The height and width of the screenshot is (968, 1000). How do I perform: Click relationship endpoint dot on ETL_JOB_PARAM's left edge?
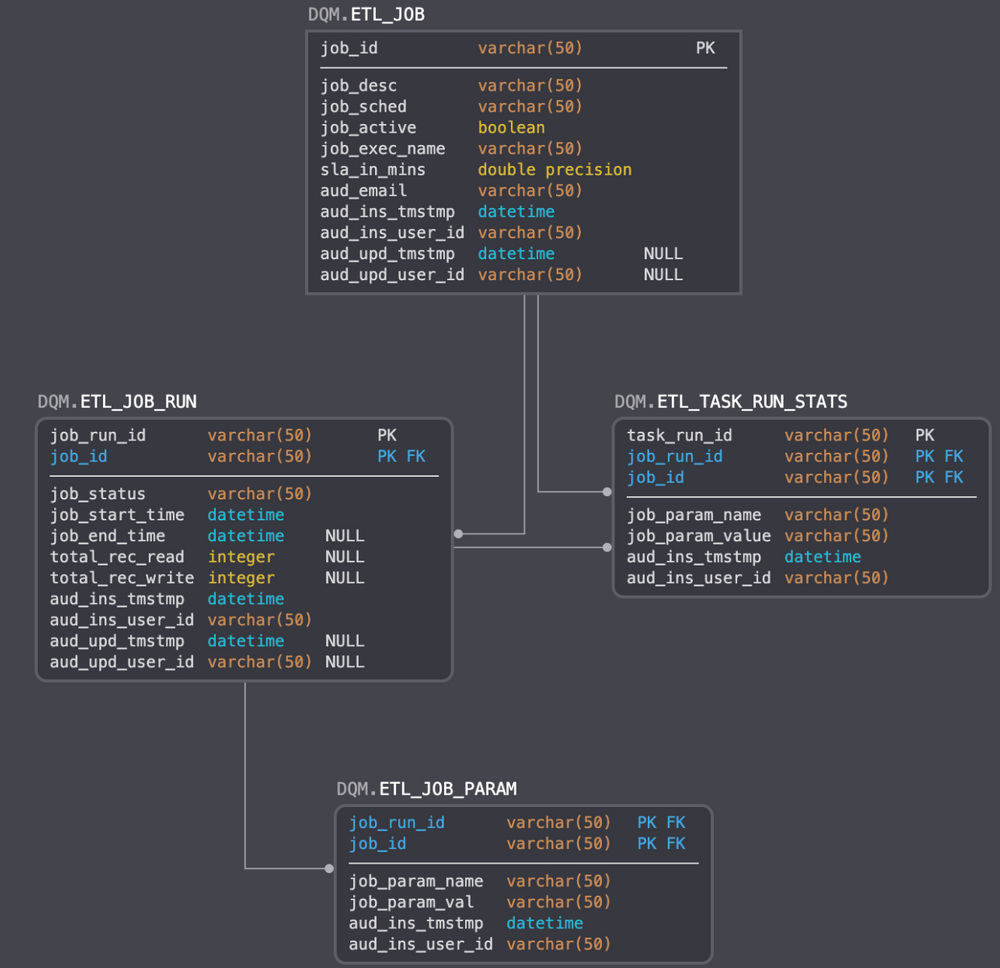[x=329, y=868]
